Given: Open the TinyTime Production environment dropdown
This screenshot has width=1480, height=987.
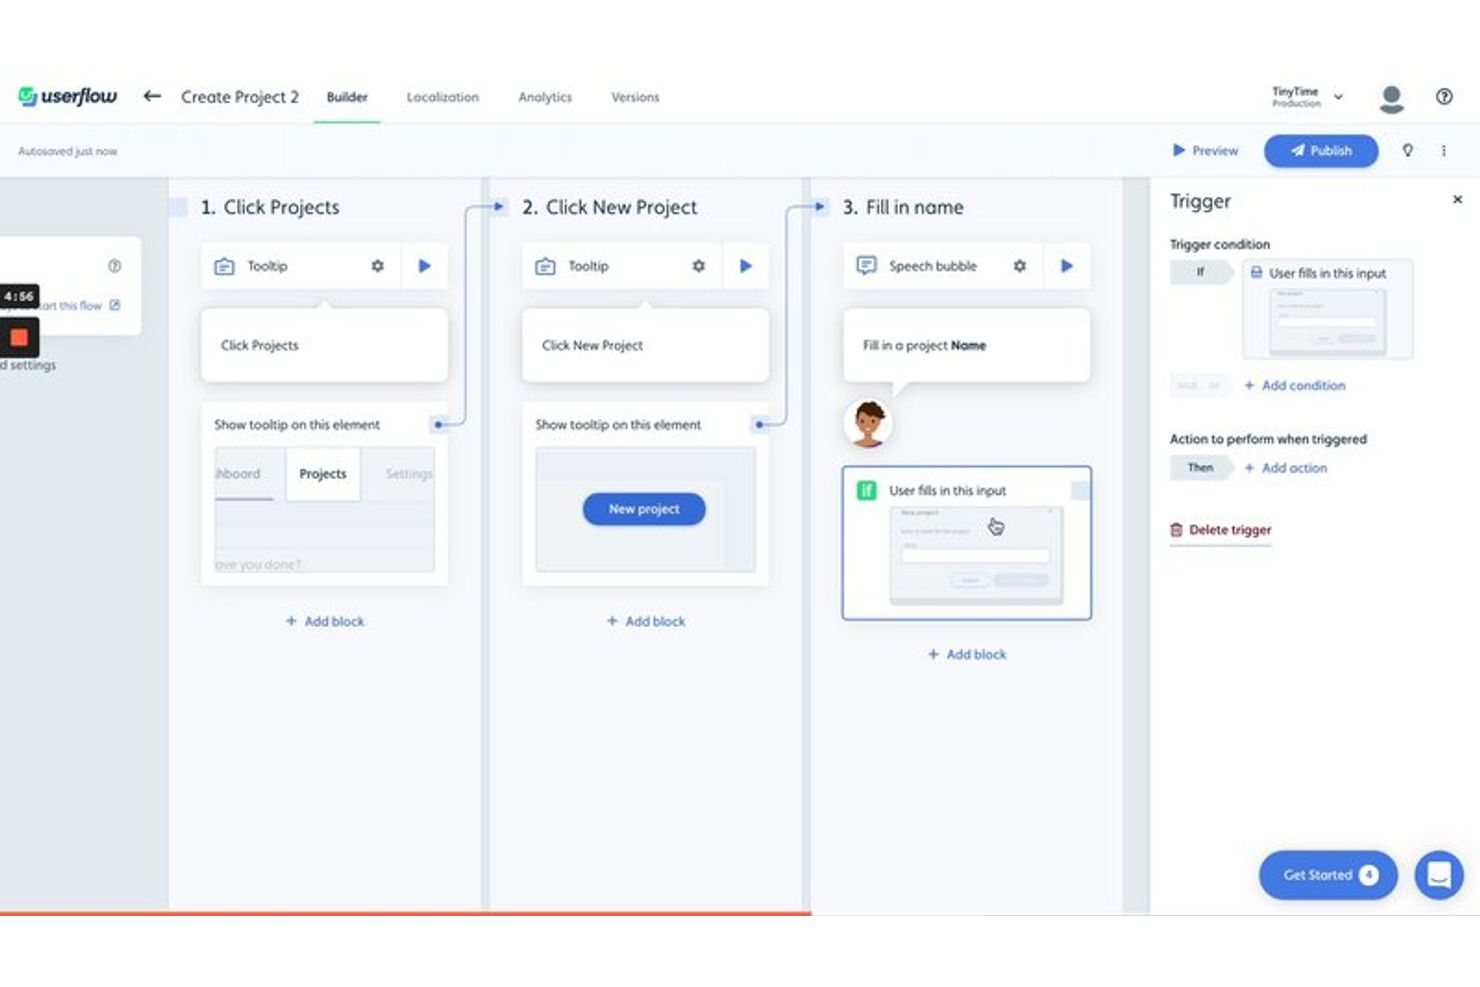Looking at the screenshot, I should tap(1307, 96).
